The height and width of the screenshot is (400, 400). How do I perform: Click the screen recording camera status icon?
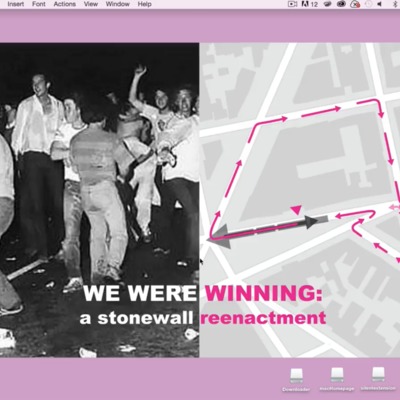coord(292,4)
